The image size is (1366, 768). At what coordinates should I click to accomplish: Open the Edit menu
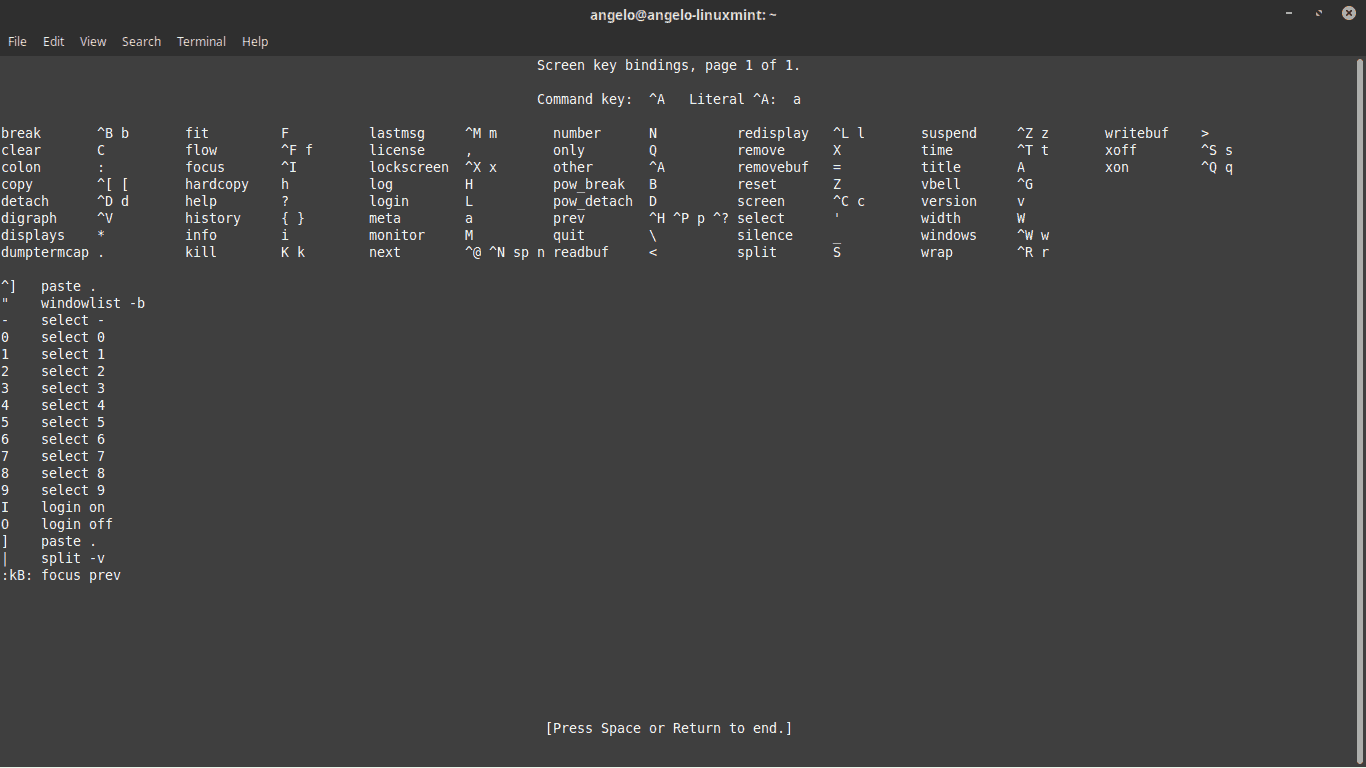click(x=53, y=41)
